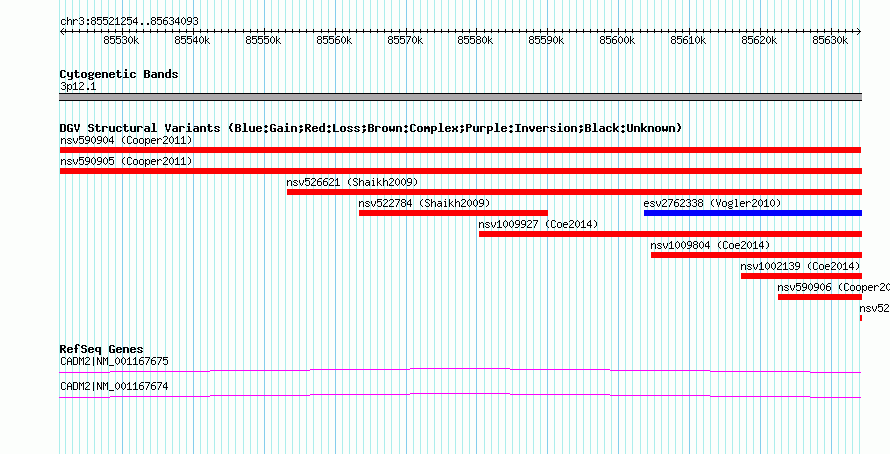Viewport: 890px width, 454px height.
Task: Click the nsv522784 (Shaikh2009) label
Action: (x=425, y=203)
